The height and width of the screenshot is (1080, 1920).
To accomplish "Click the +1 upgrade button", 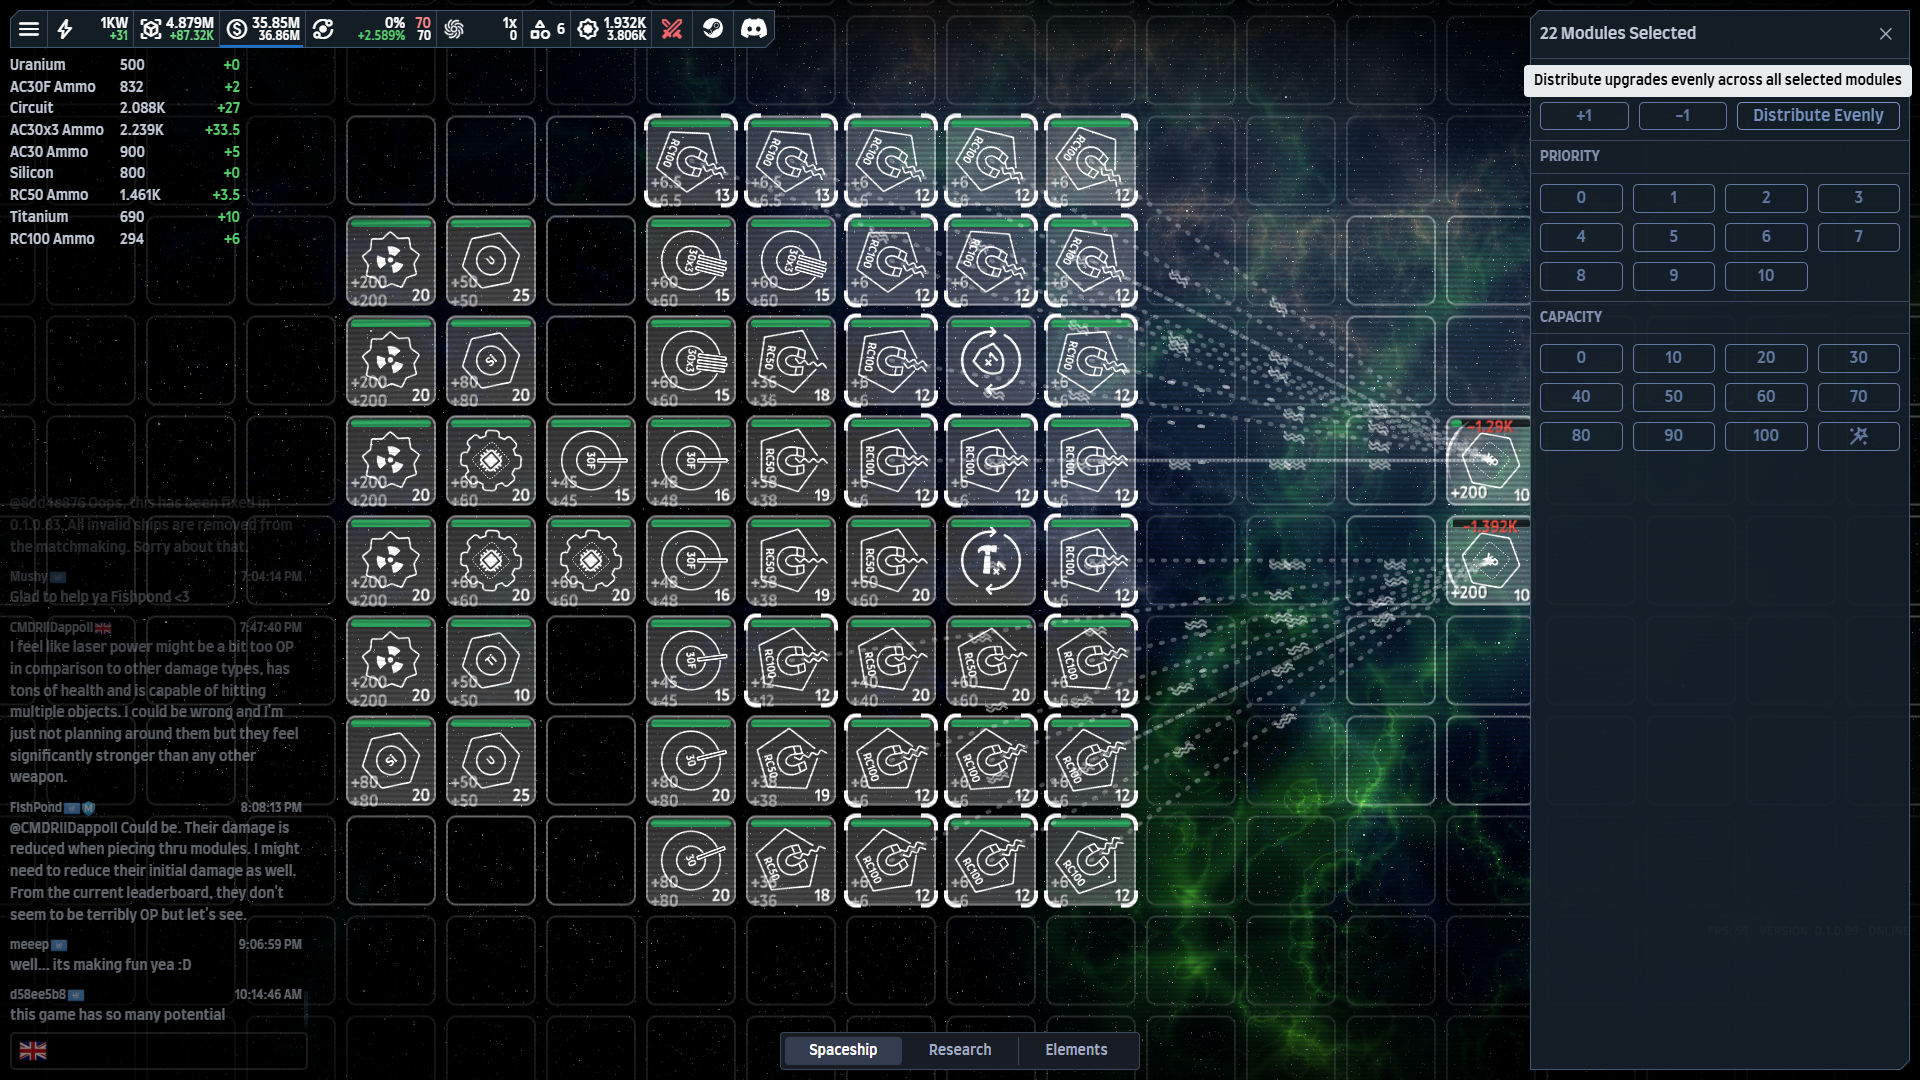I will 1584,116.
